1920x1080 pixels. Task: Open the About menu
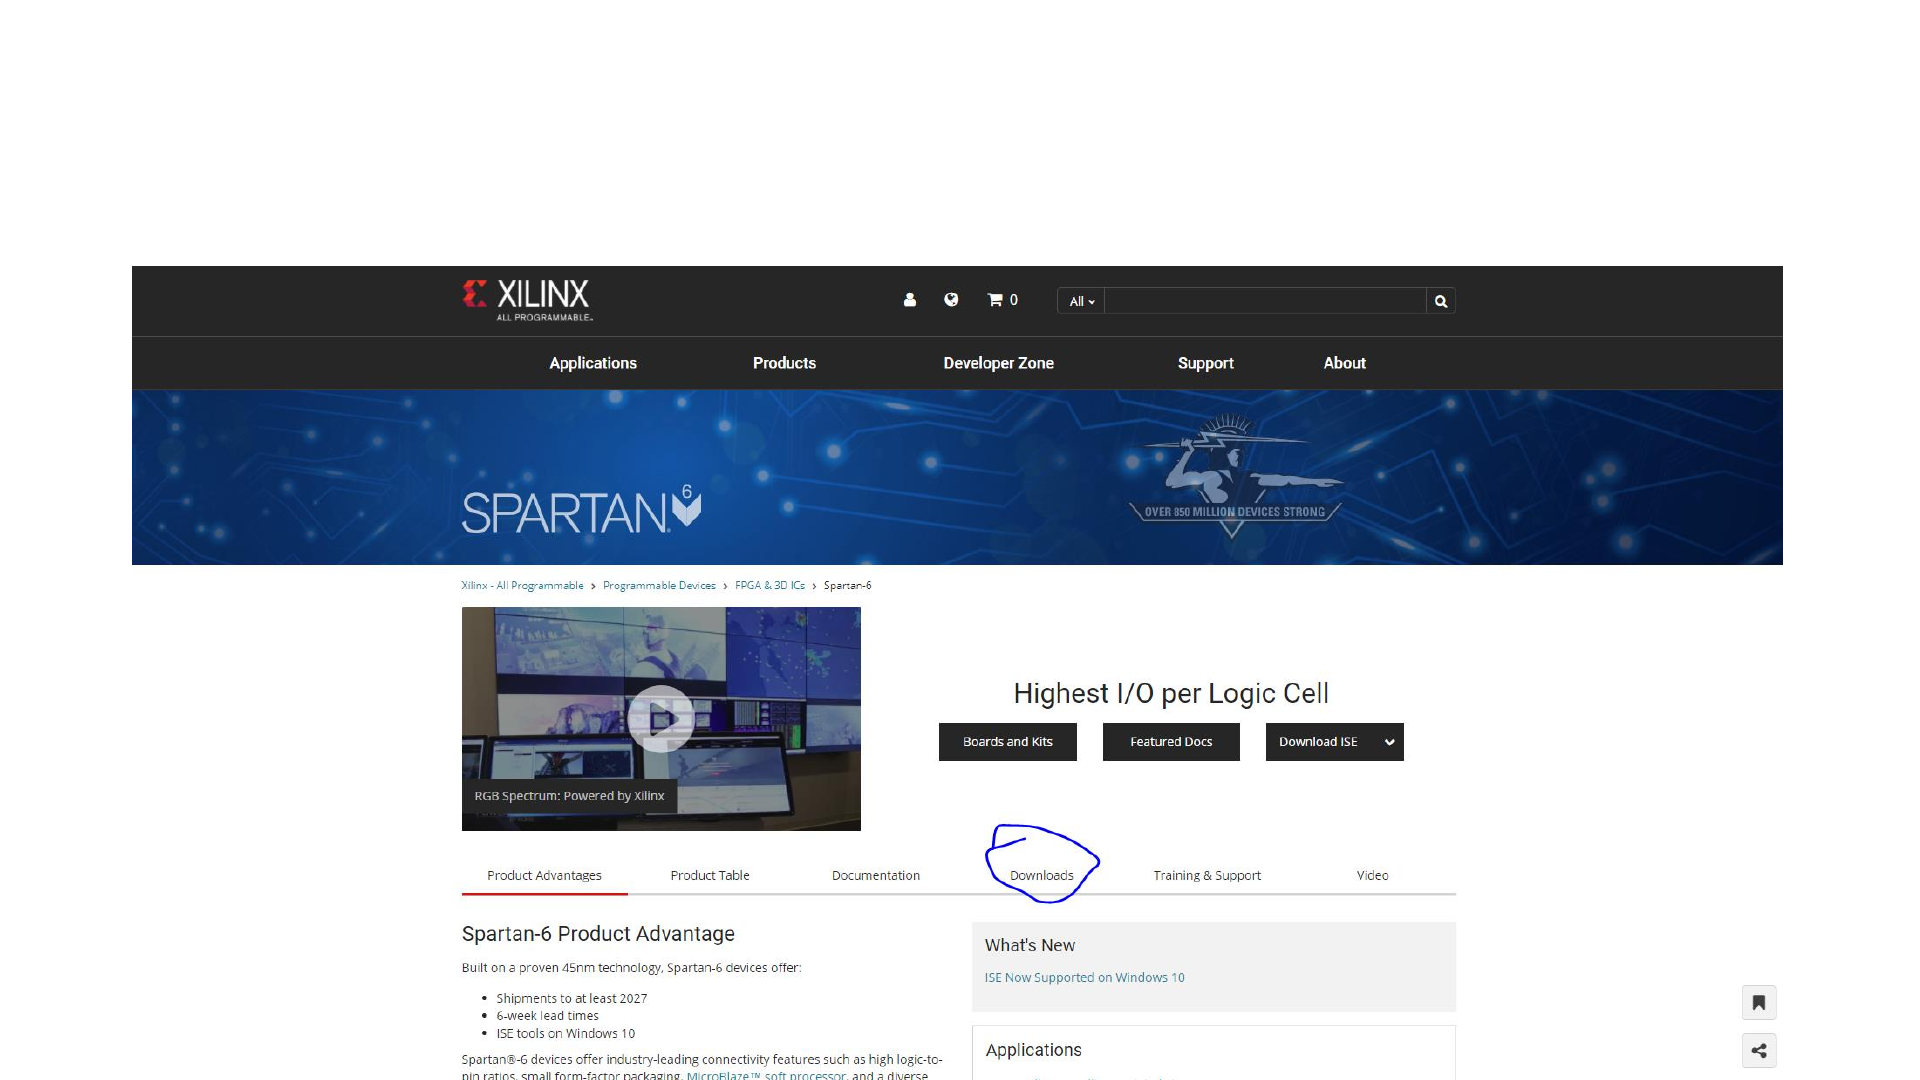(x=1344, y=363)
